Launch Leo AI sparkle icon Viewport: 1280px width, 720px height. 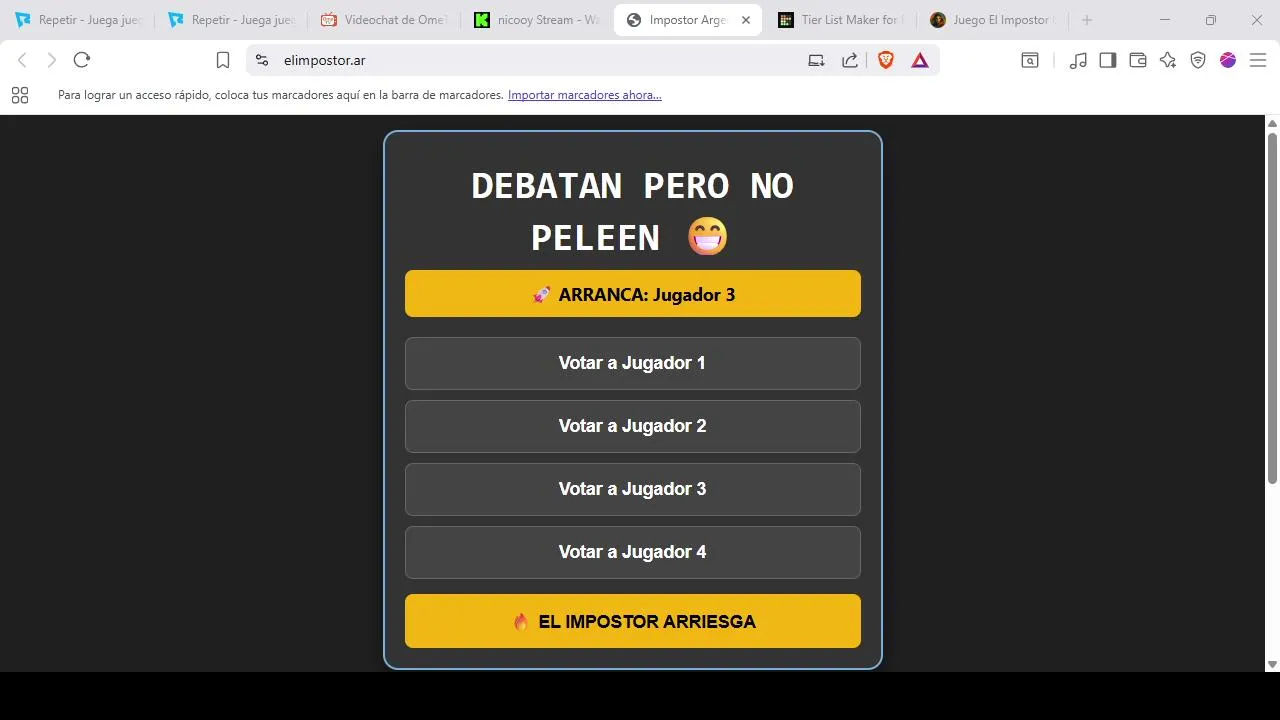click(1168, 60)
